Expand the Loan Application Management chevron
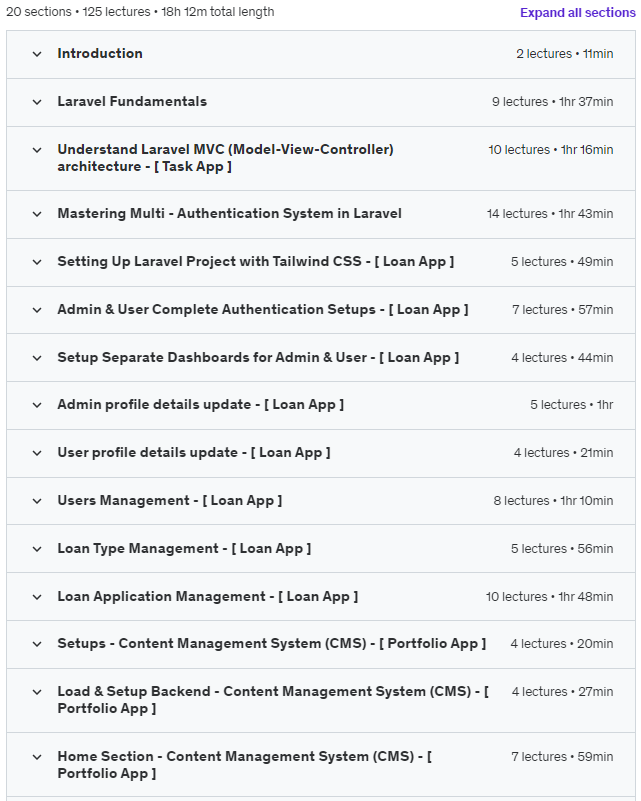 click(x=37, y=597)
